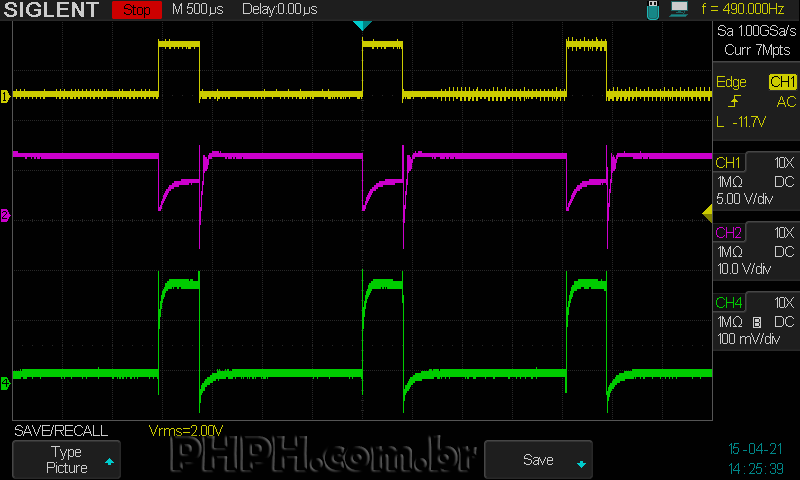Click the DC coupling label for CH2
Screen dimensions: 800x480
(x=784, y=252)
